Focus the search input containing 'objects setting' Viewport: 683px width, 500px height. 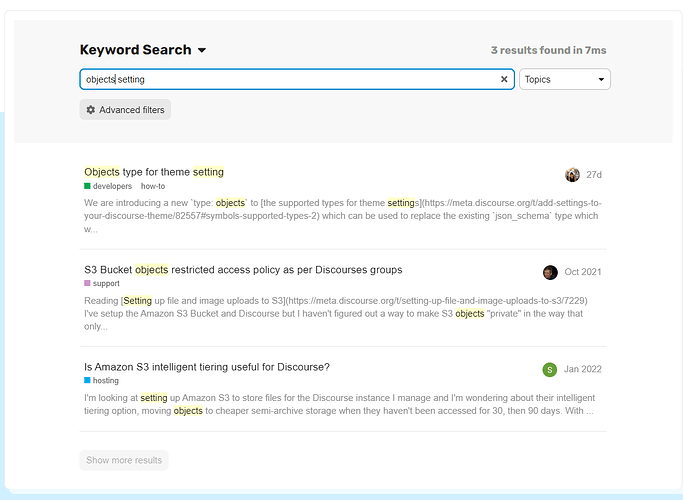coord(297,79)
